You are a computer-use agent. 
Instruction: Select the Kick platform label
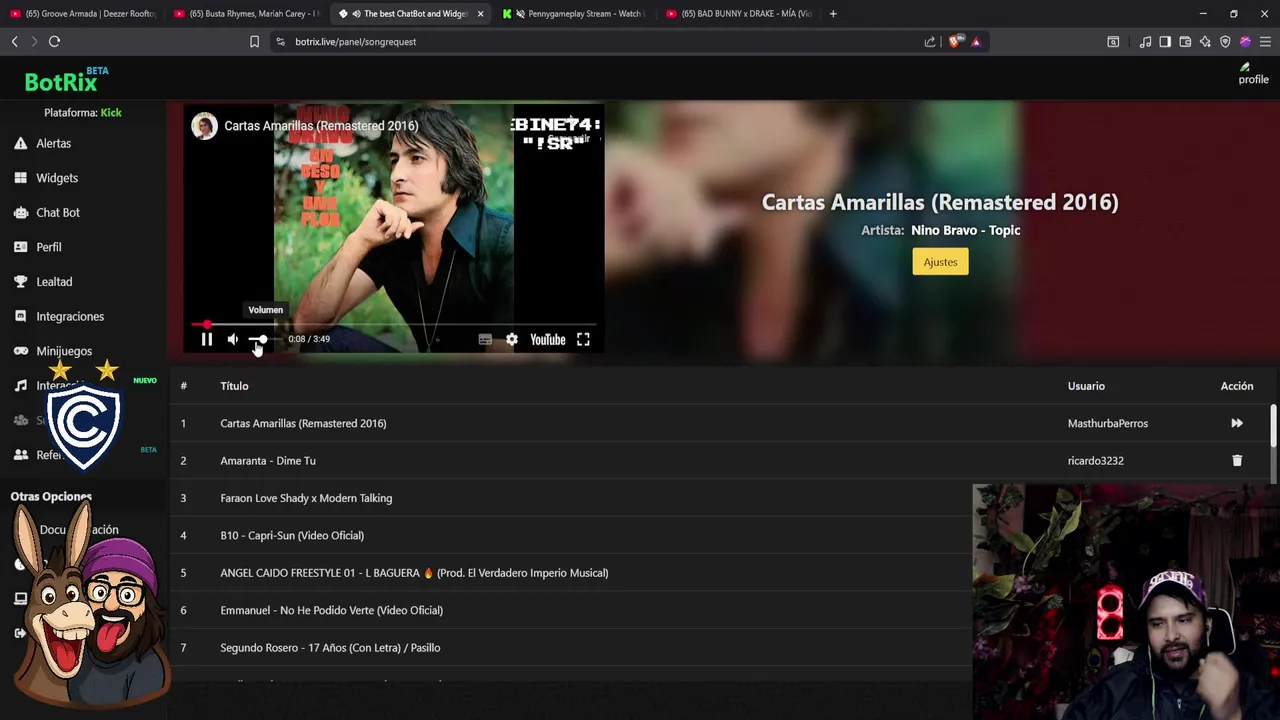[111, 113]
